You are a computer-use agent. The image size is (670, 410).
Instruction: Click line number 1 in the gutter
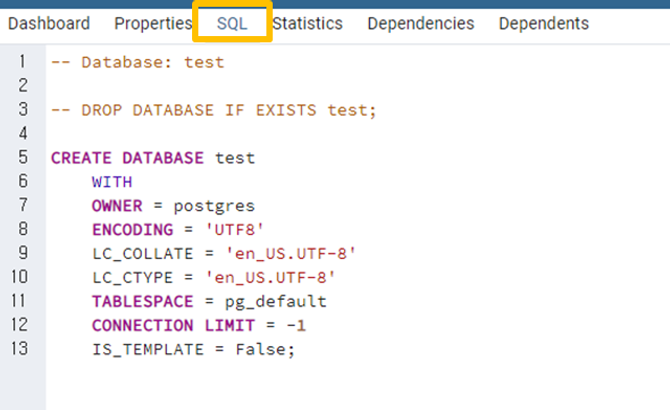point(23,62)
